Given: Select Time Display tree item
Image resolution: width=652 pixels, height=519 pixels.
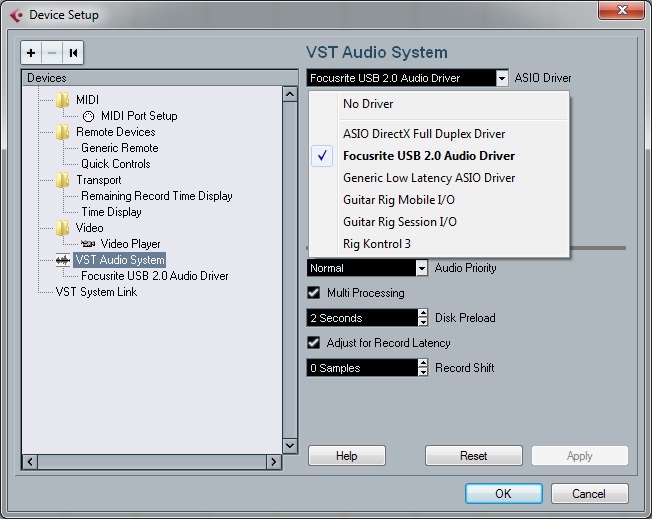Looking at the screenshot, I should (x=111, y=212).
